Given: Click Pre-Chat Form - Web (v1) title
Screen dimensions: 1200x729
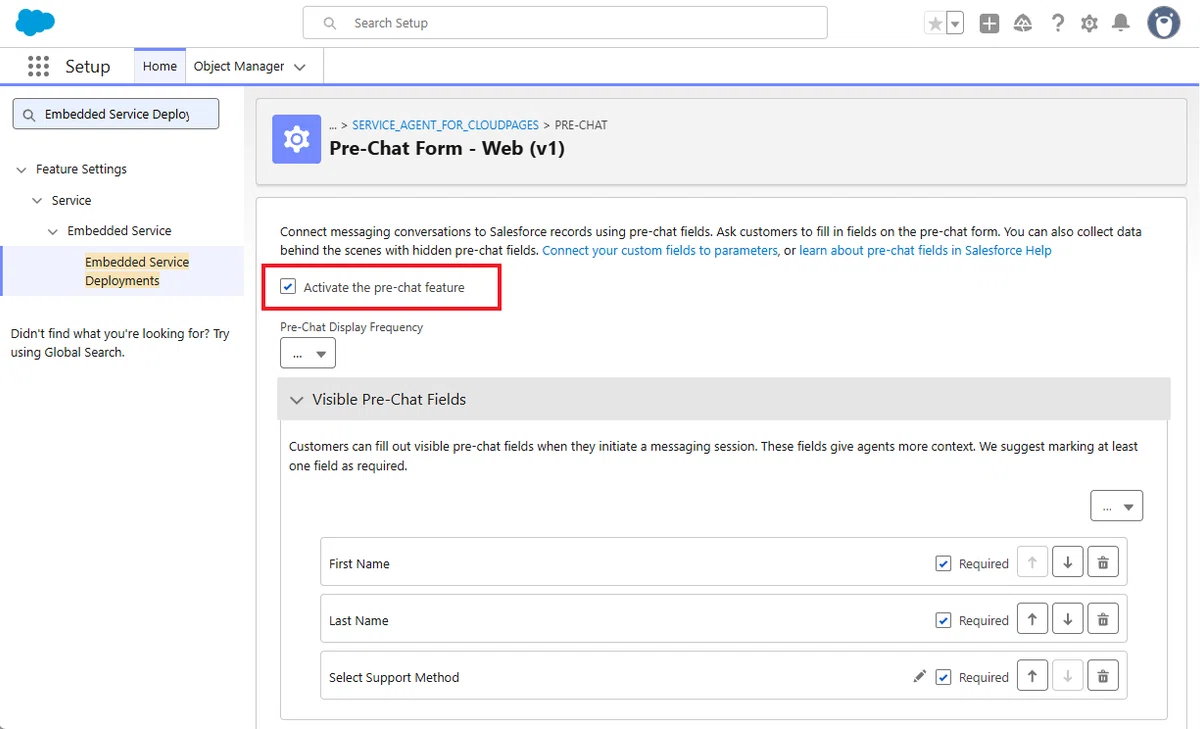Looking at the screenshot, I should click(x=447, y=148).
